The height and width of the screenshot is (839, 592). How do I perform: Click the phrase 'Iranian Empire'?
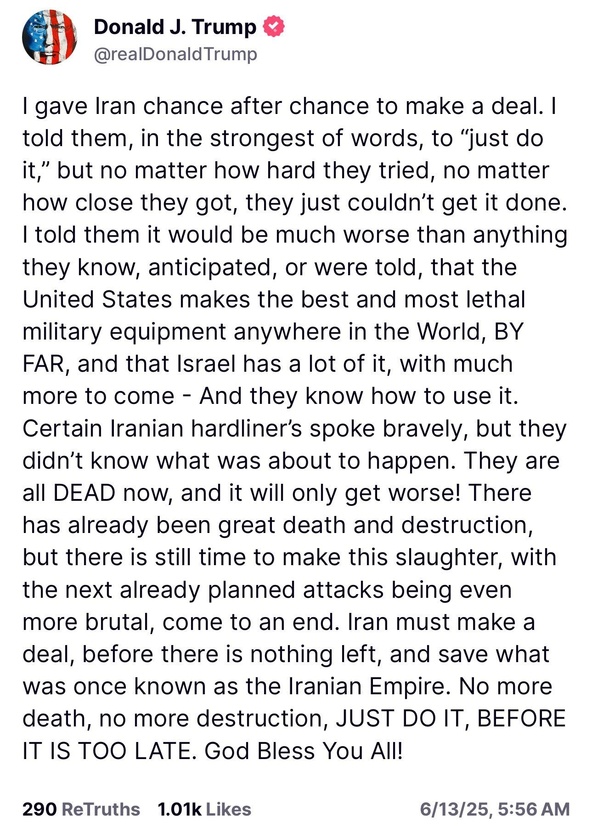click(367, 687)
